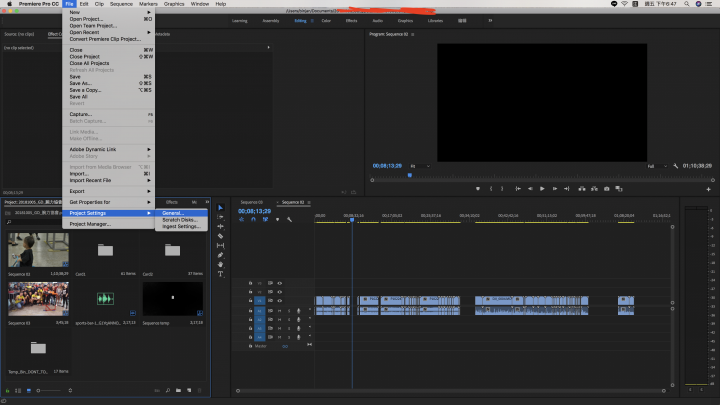Switch Project panel to icon view

(x=29, y=390)
